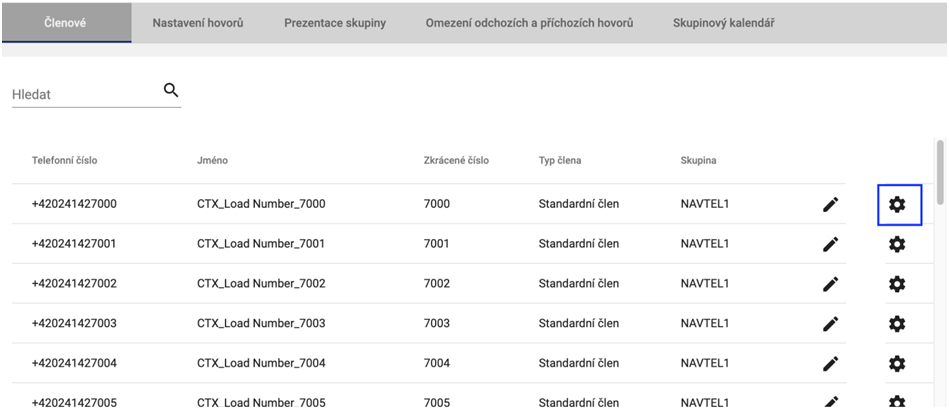Image resolution: width=949 pixels, height=413 pixels.
Task: Open settings gear for number 7000
Action: (x=897, y=204)
